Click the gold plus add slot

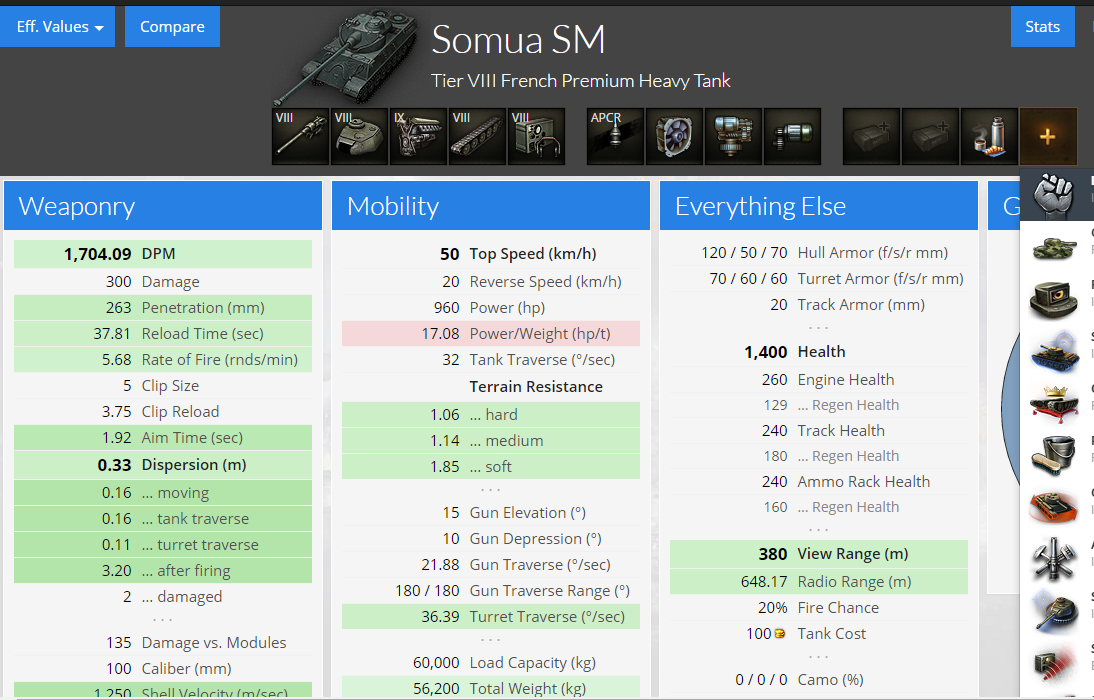pyautogui.click(x=1048, y=136)
